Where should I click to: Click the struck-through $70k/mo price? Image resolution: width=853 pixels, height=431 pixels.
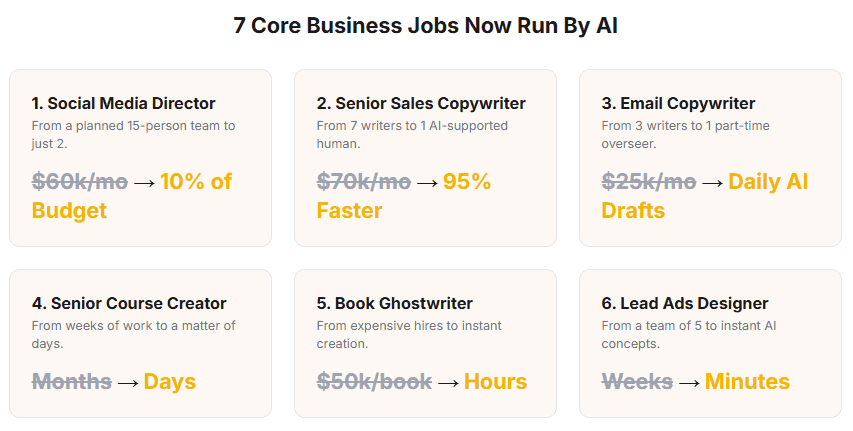coord(364,181)
